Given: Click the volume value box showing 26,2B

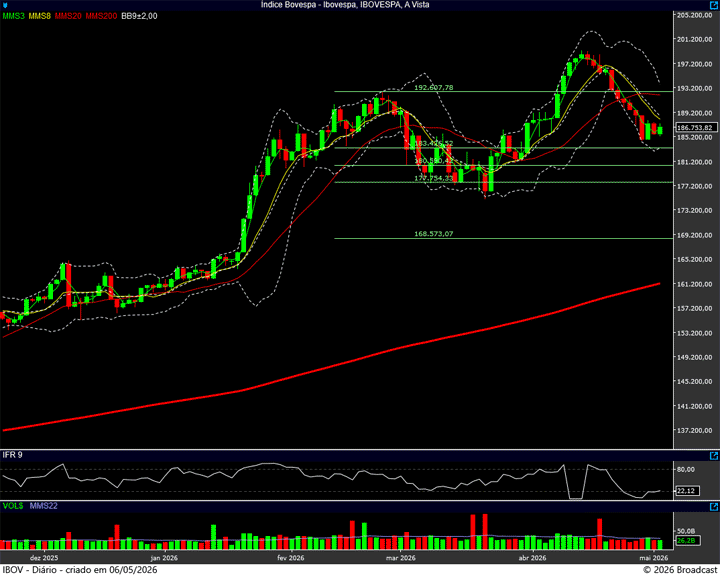Looking at the screenshot, I should click(x=687, y=541).
